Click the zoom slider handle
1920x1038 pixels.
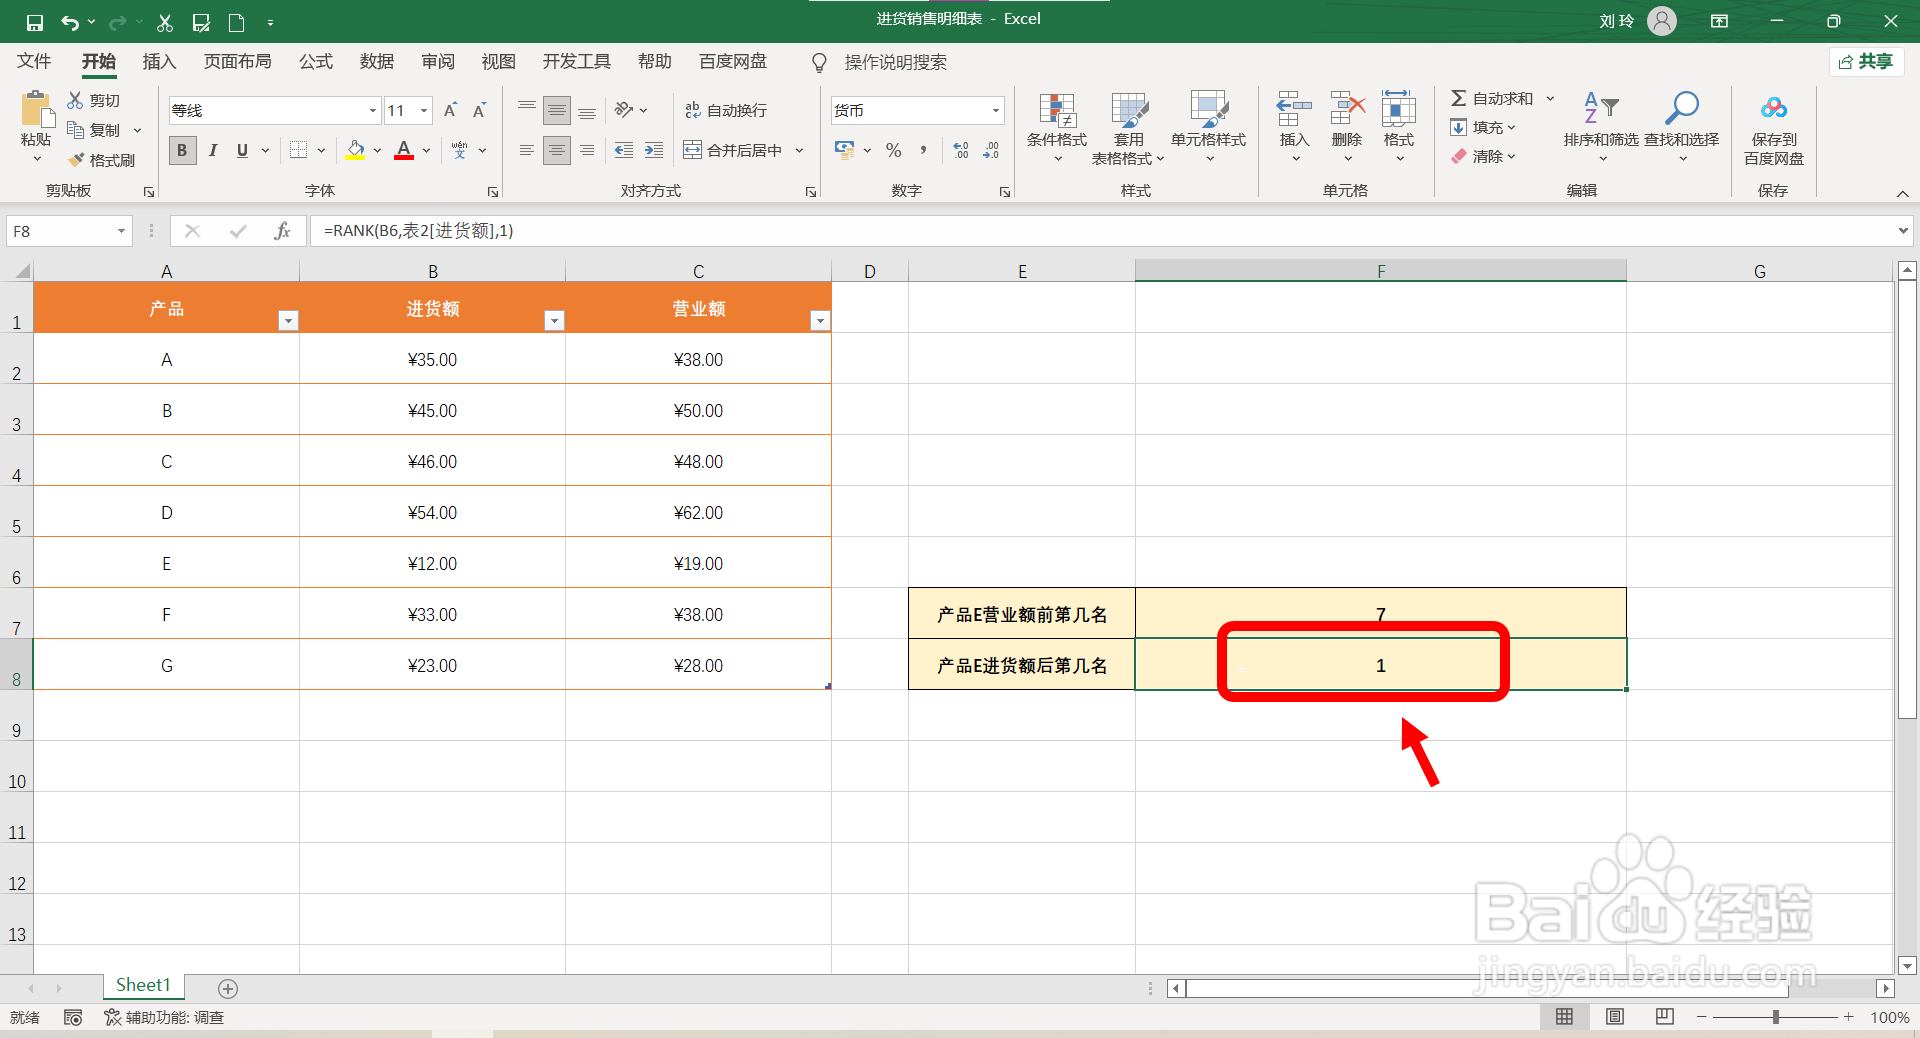pos(1776,1017)
